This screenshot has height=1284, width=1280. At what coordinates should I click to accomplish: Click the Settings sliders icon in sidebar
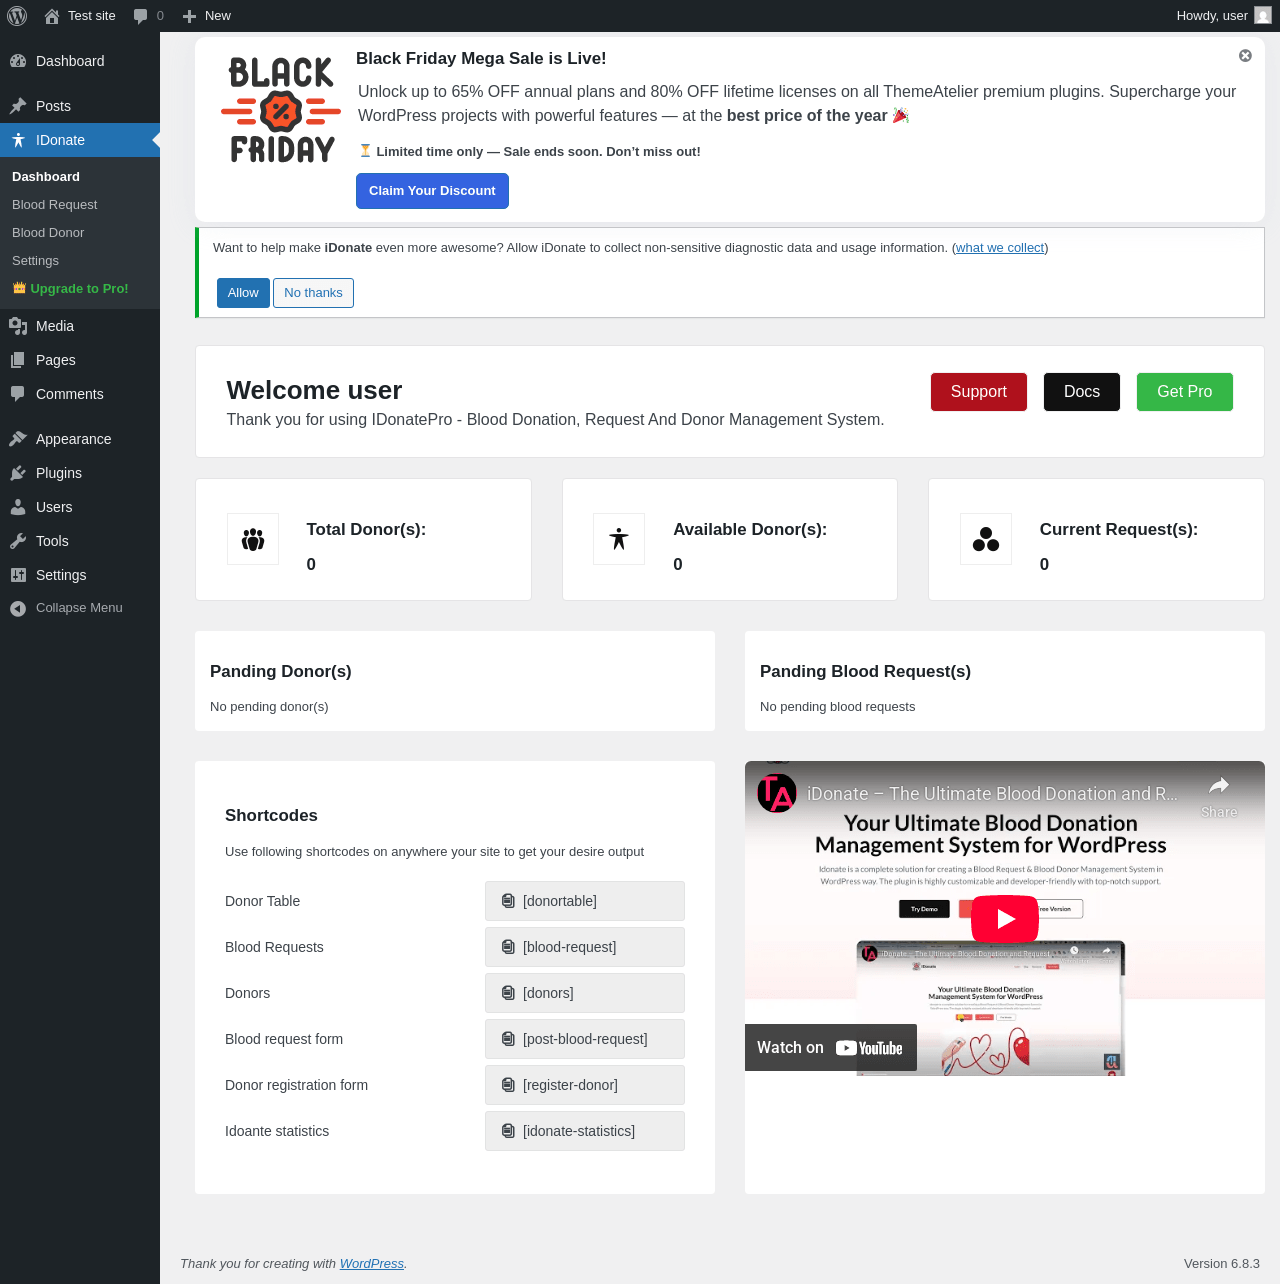18,575
